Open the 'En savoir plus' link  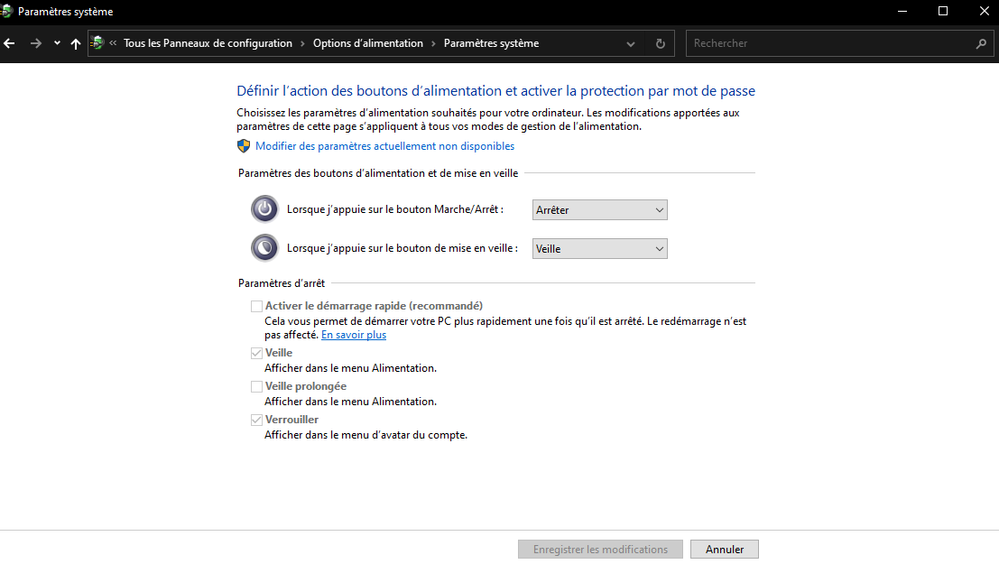354,335
